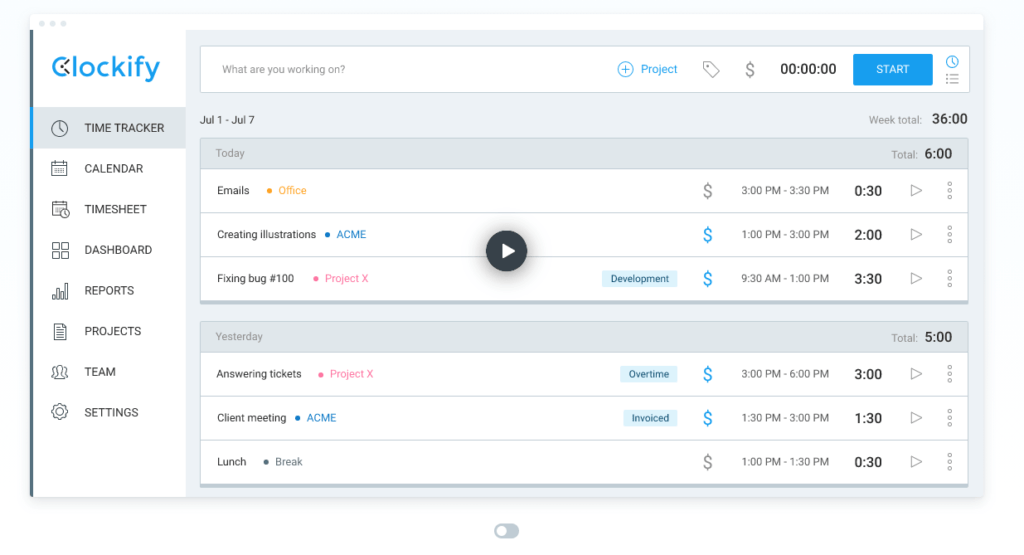Screen dimensions: 1024x555
Task: Click the Jul 1 - Jul 7 date range
Action: pyautogui.click(x=227, y=120)
